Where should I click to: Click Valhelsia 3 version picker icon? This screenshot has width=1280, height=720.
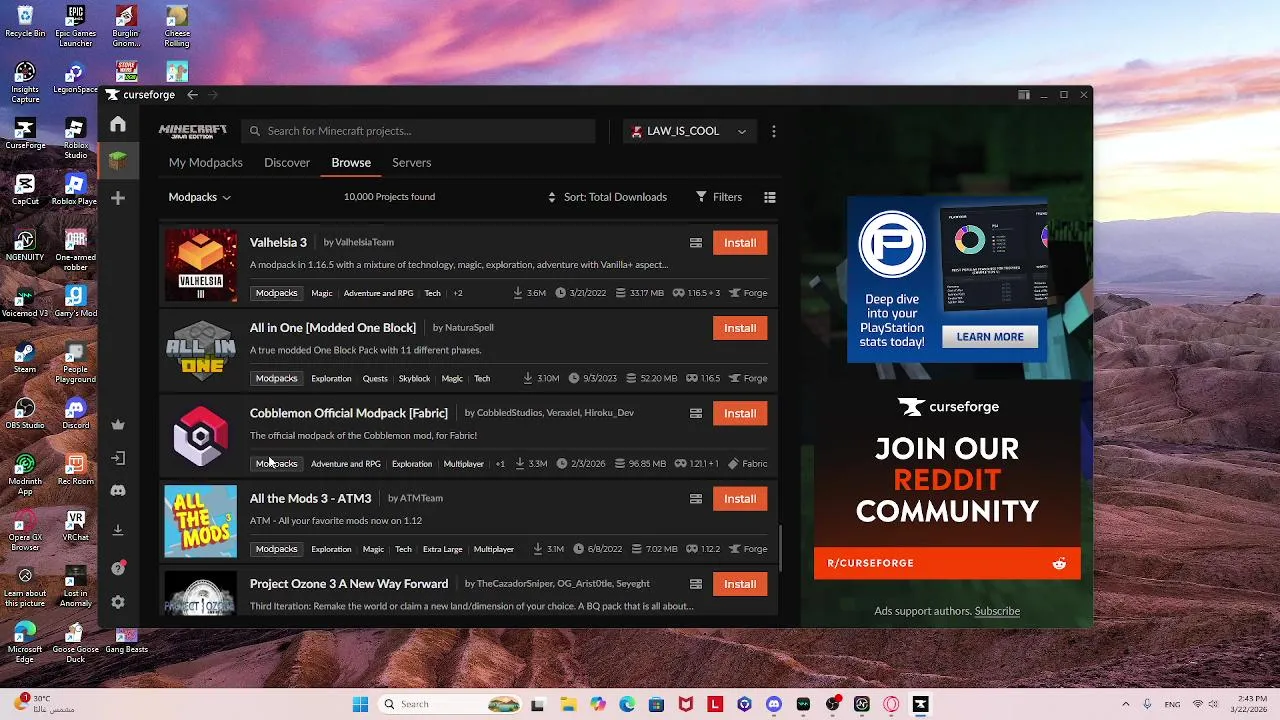[x=696, y=243]
